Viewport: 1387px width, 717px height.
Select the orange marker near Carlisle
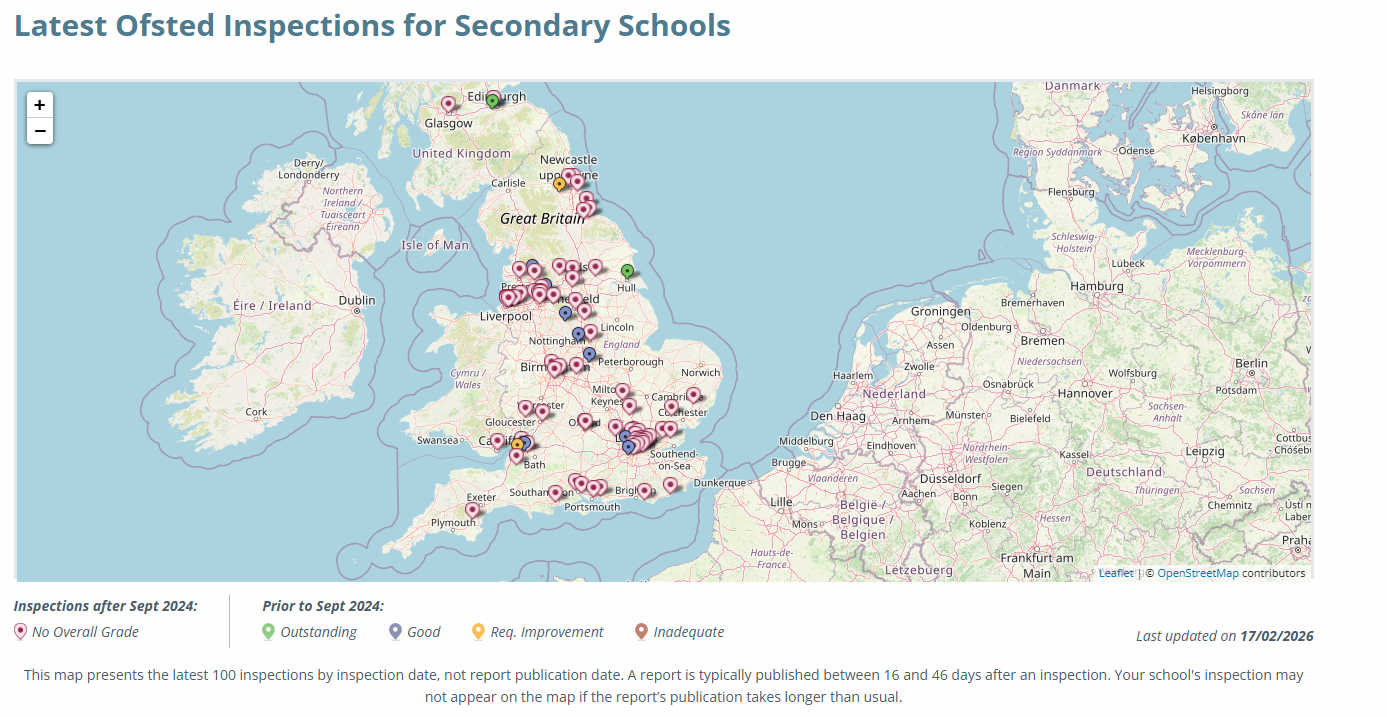click(559, 185)
